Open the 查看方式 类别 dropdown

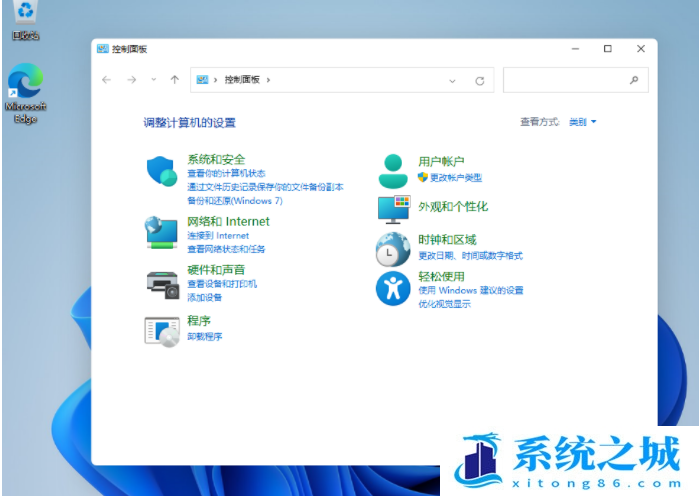583,122
